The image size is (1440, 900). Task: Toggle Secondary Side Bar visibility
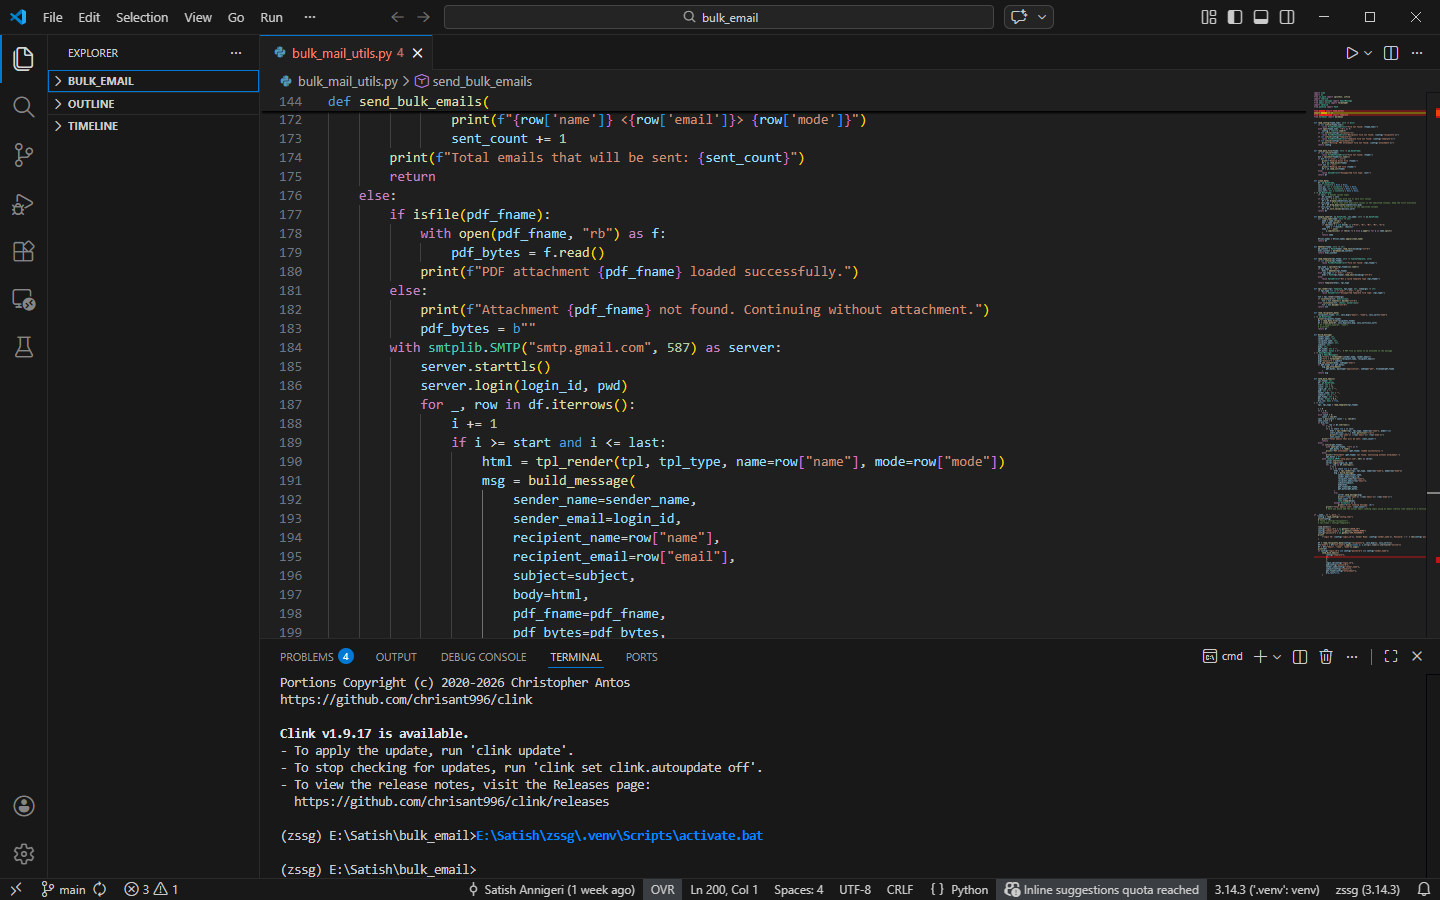pos(1287,17)
